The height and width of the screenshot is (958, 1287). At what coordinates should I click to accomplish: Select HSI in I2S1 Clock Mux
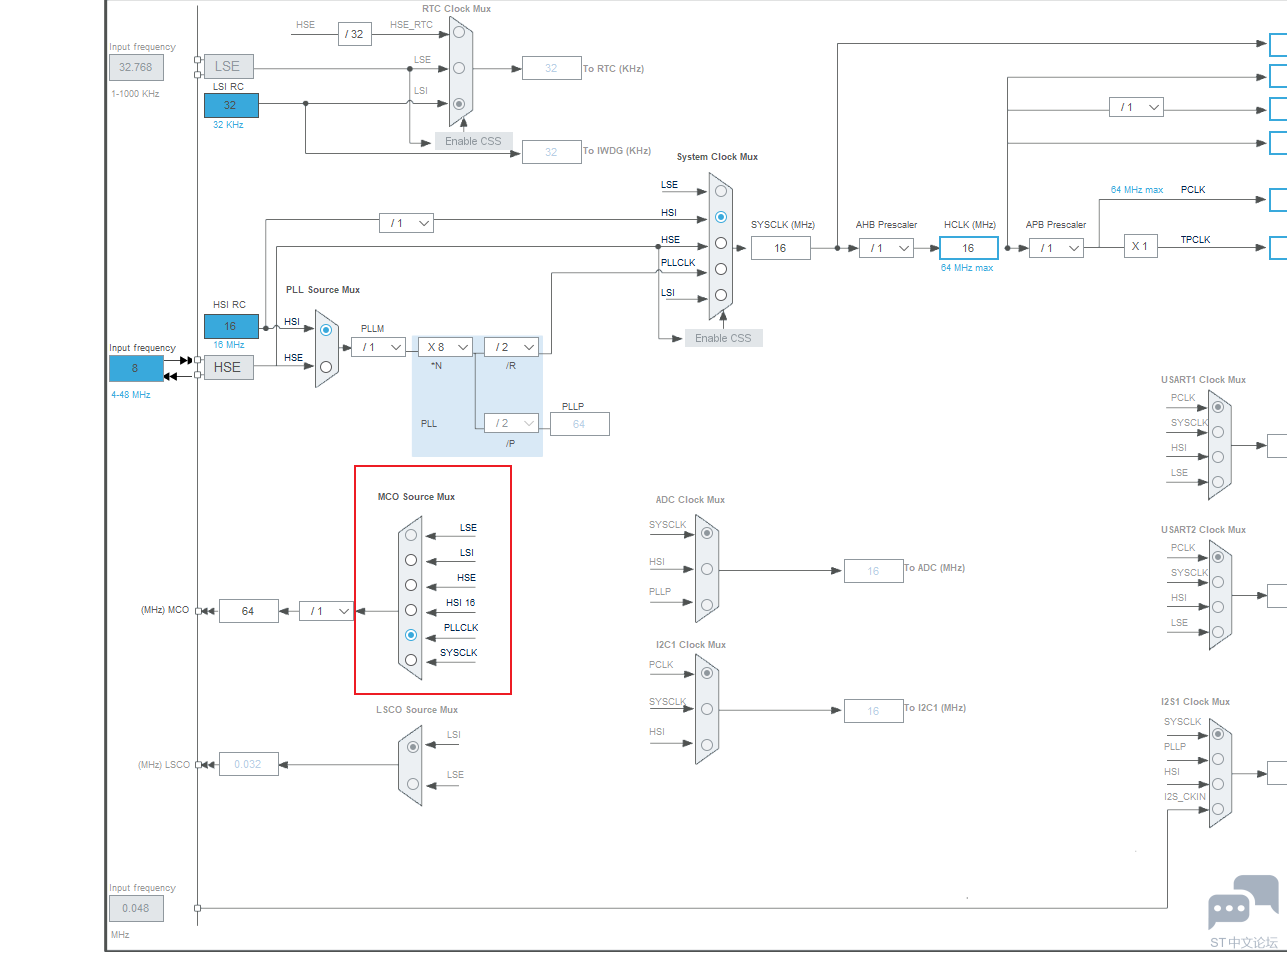click(1218, 784)
